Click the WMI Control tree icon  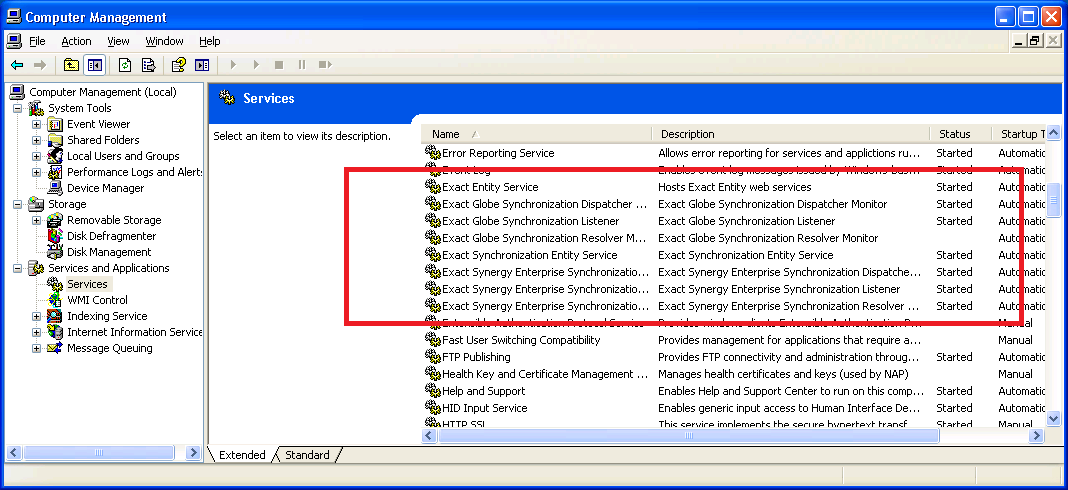coord(56,300)
